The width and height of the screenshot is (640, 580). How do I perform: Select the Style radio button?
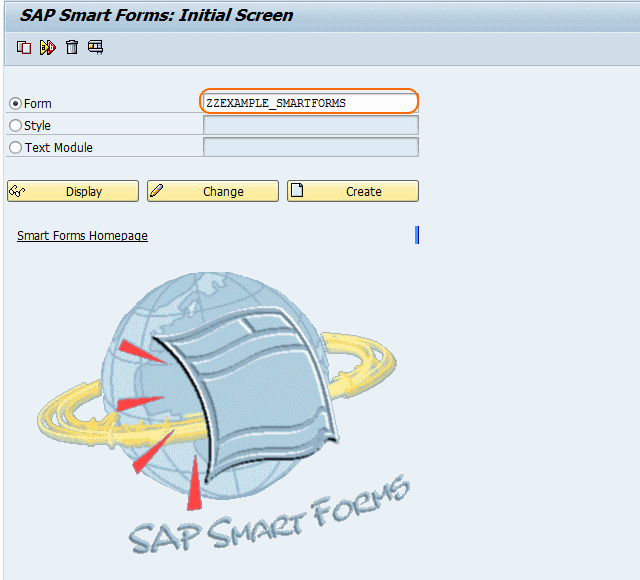pos(15,125)
